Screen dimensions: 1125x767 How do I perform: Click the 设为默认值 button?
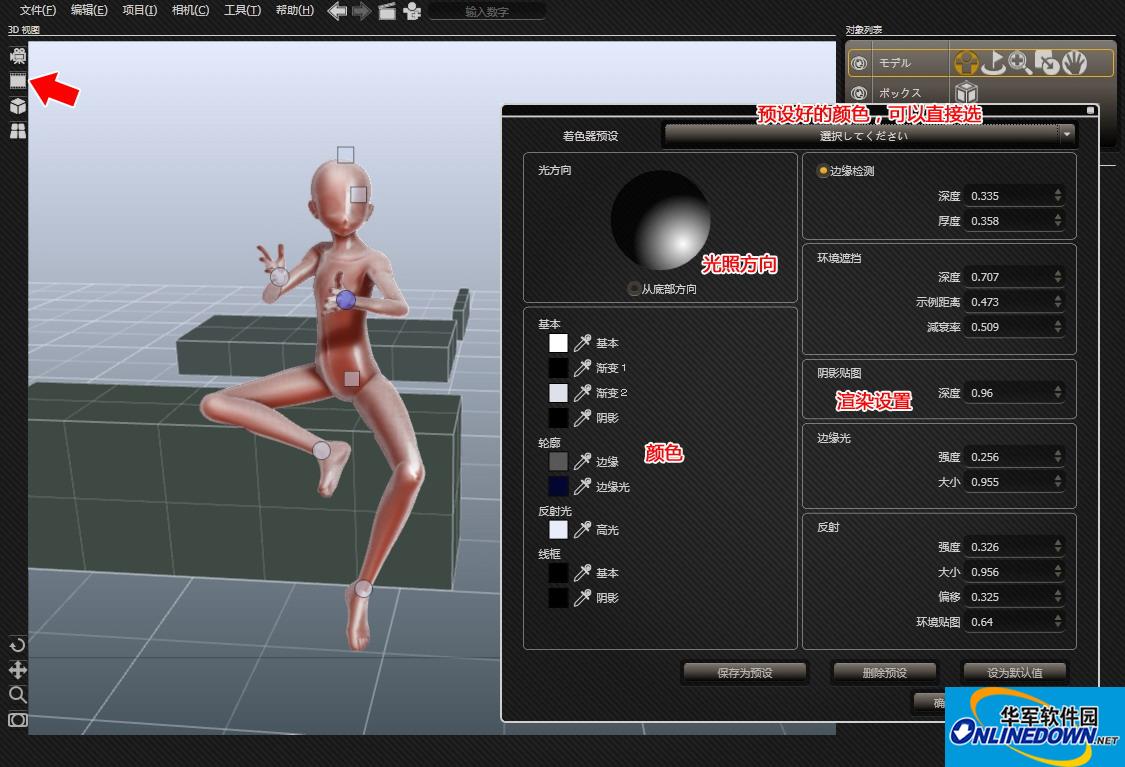[1014, 673]
